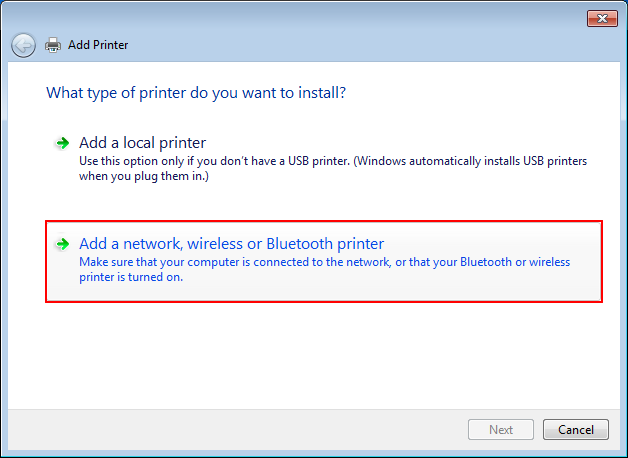This screenshot has width=628, height=458.
Task: Click the "Add Printer" window title text
Action: (98, 45)
